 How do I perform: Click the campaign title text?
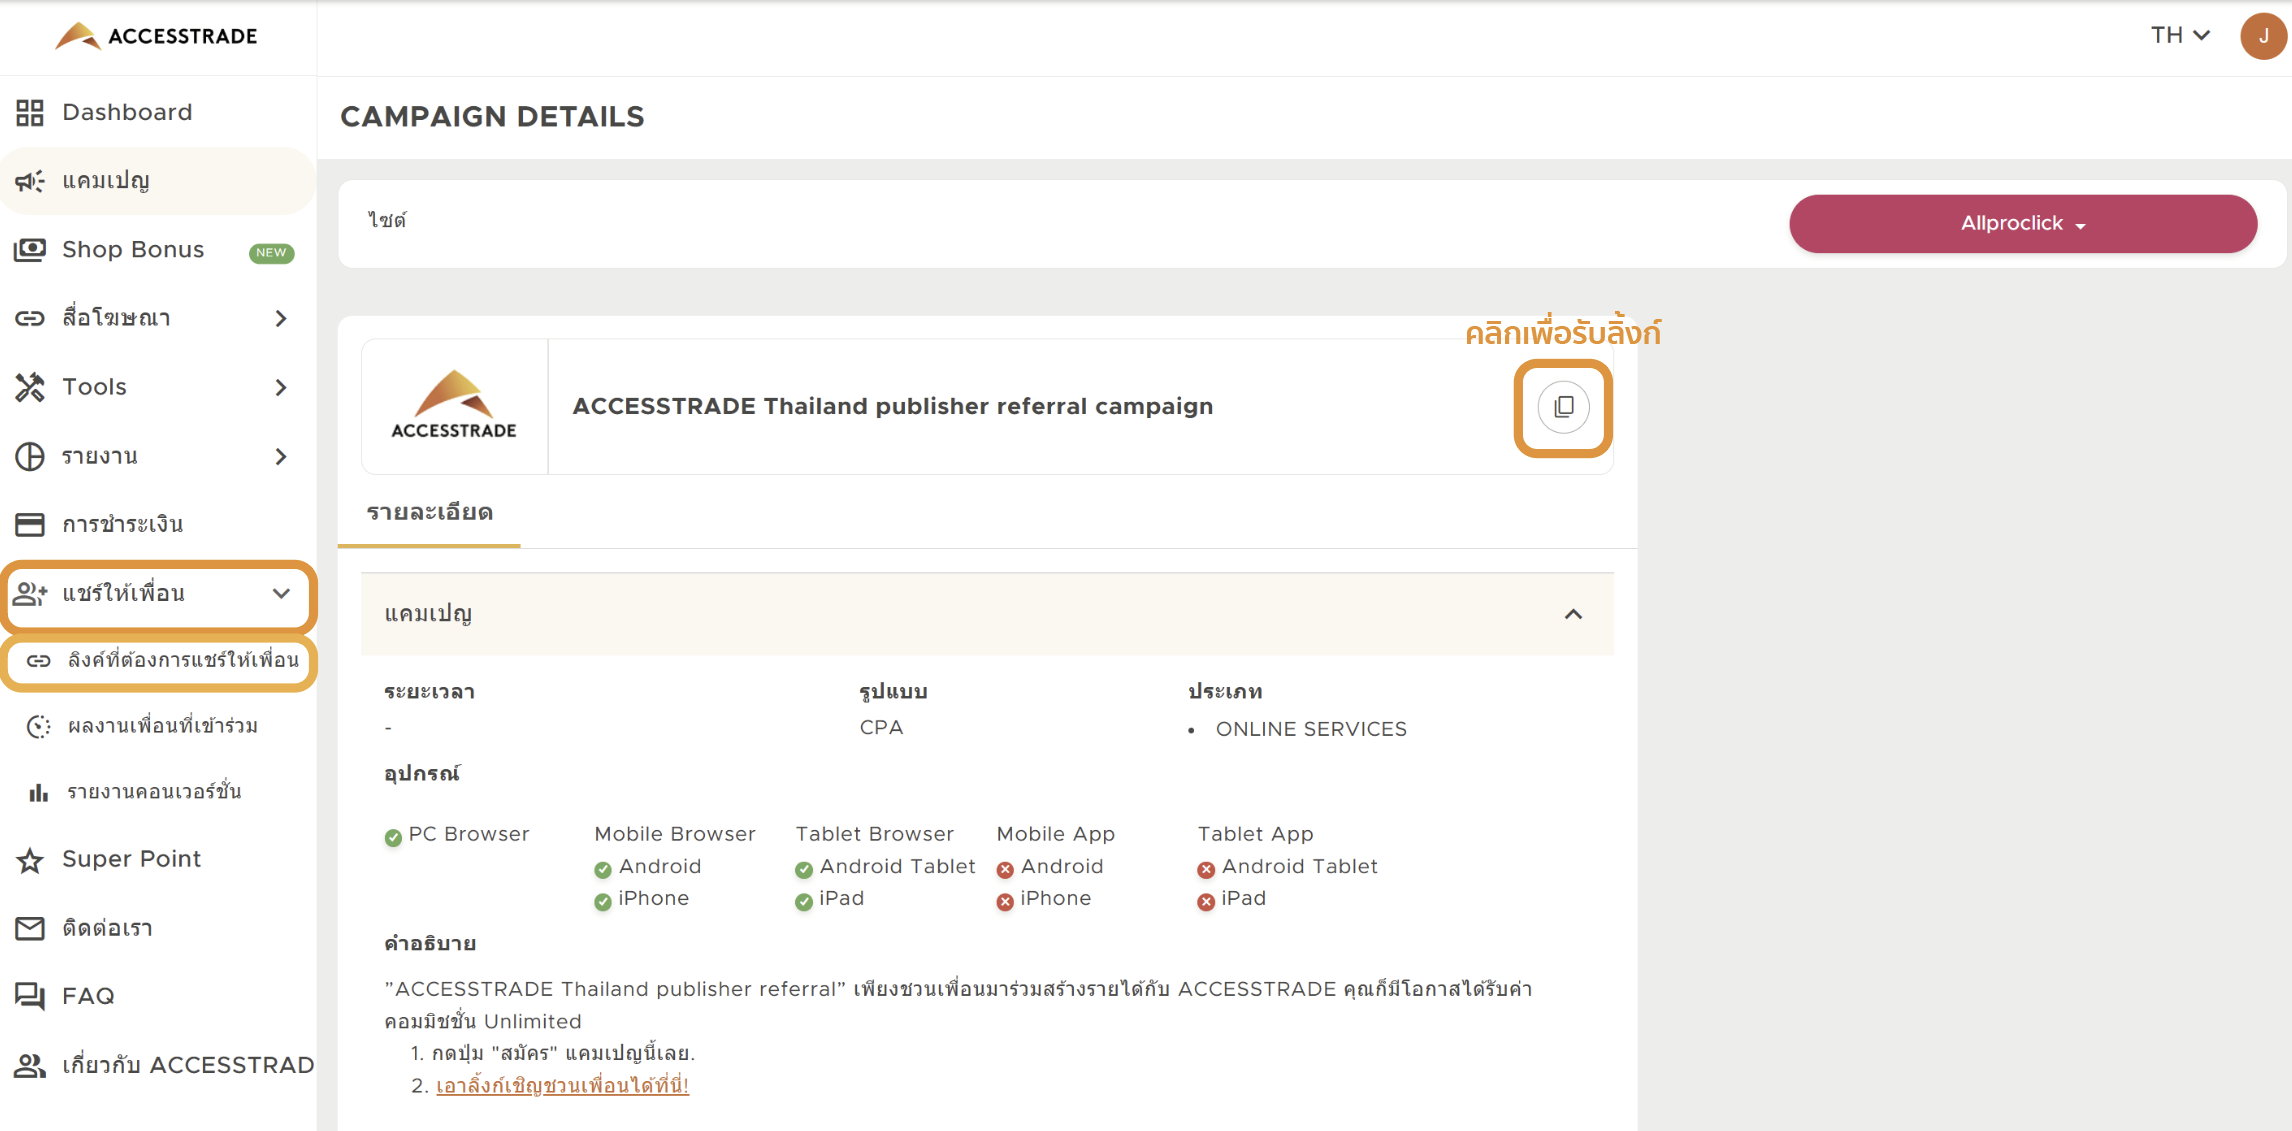click(892, 406)
